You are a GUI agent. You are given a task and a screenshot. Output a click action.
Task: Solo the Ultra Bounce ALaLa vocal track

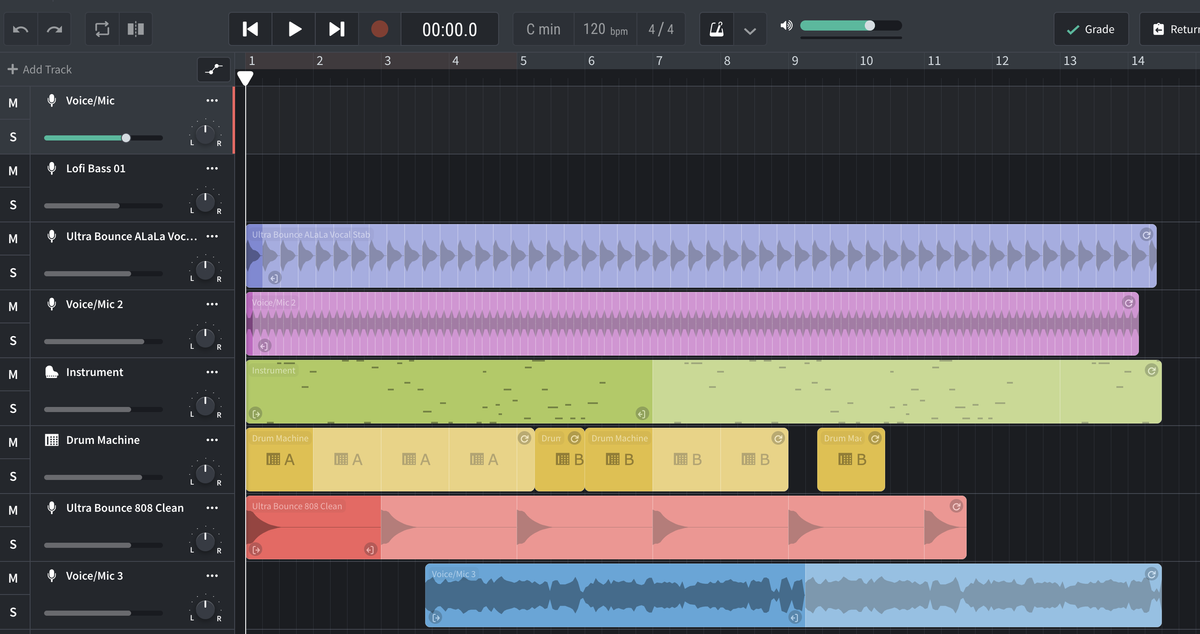tap(13, 273)
